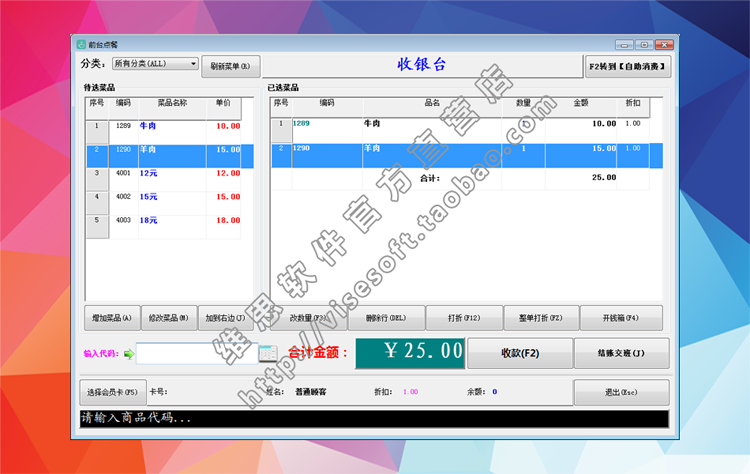The width and height of the screenshot is (750, 474).
Task: Click the 品名 column header in selected dishes
Action: 432,102
